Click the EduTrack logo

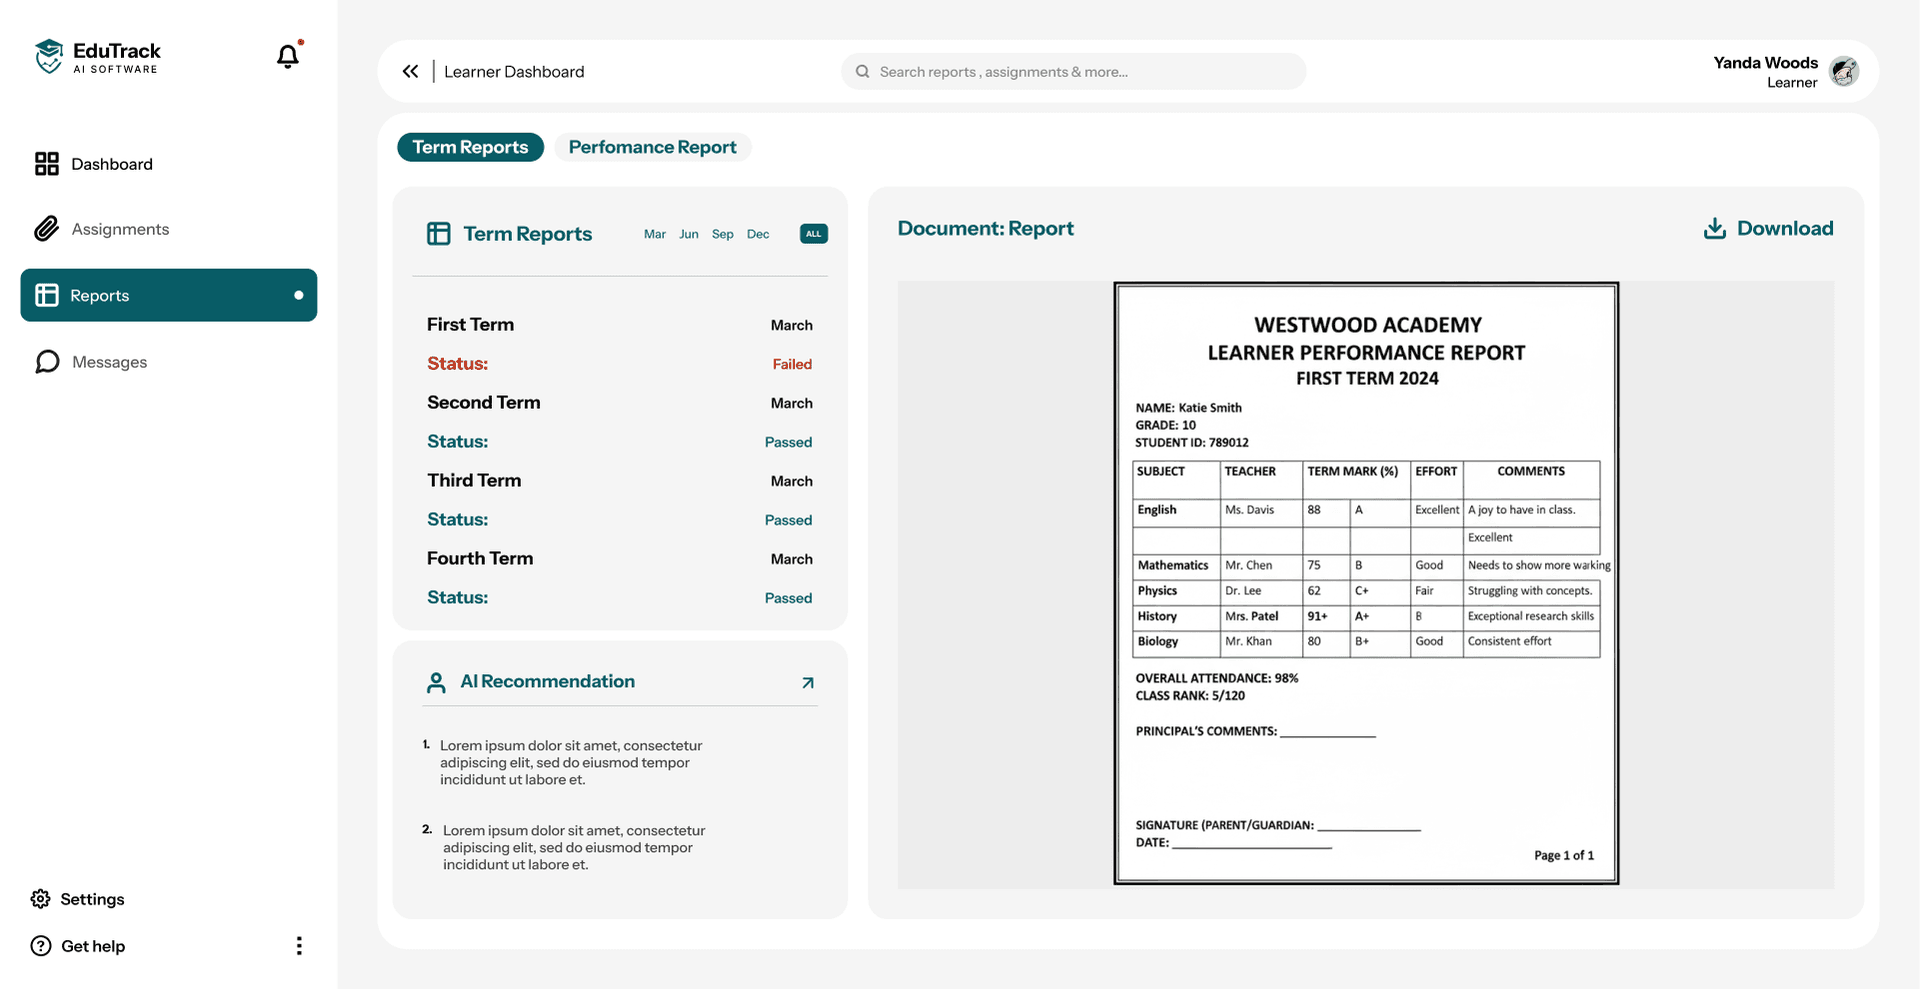pos(96,57)
